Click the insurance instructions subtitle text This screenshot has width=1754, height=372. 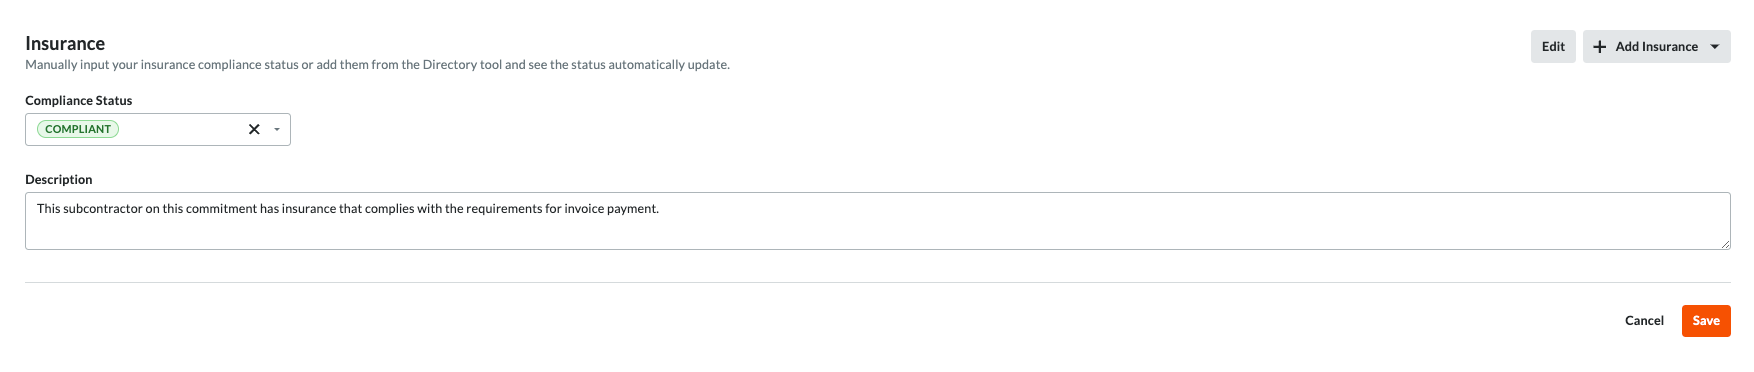(x=378, y=65)
